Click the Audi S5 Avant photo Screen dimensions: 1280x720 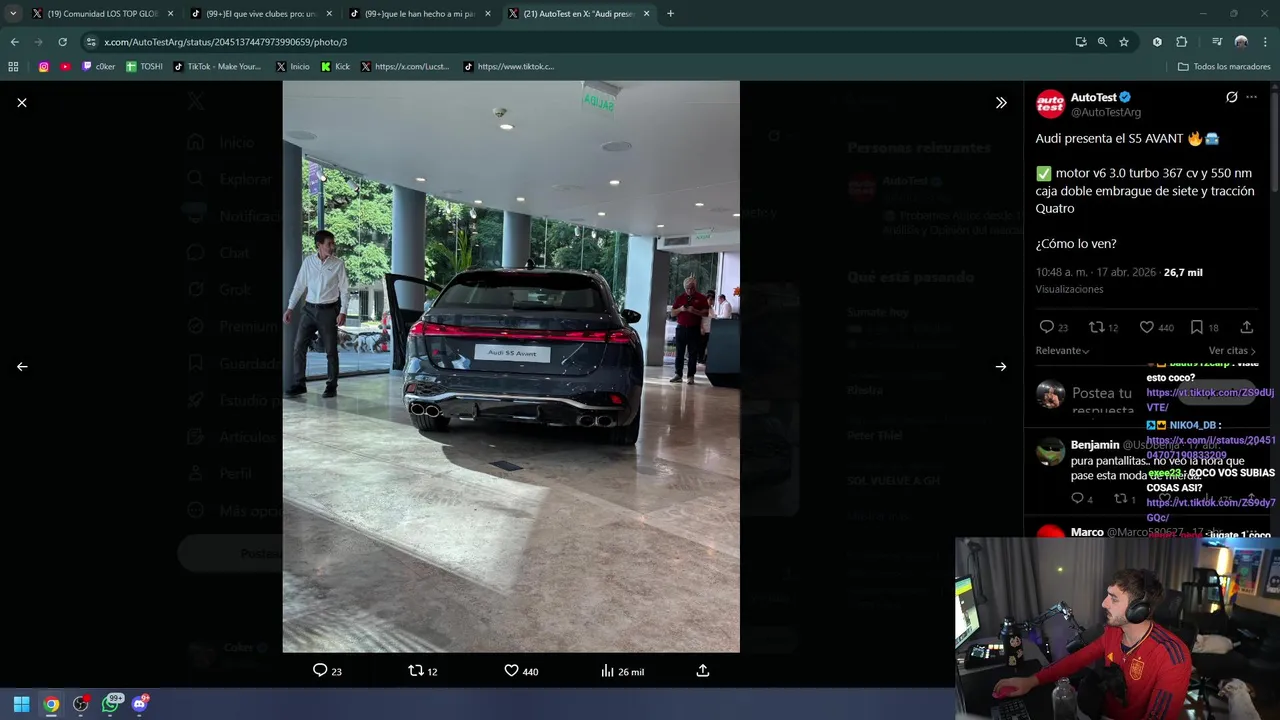coord(511,367)
